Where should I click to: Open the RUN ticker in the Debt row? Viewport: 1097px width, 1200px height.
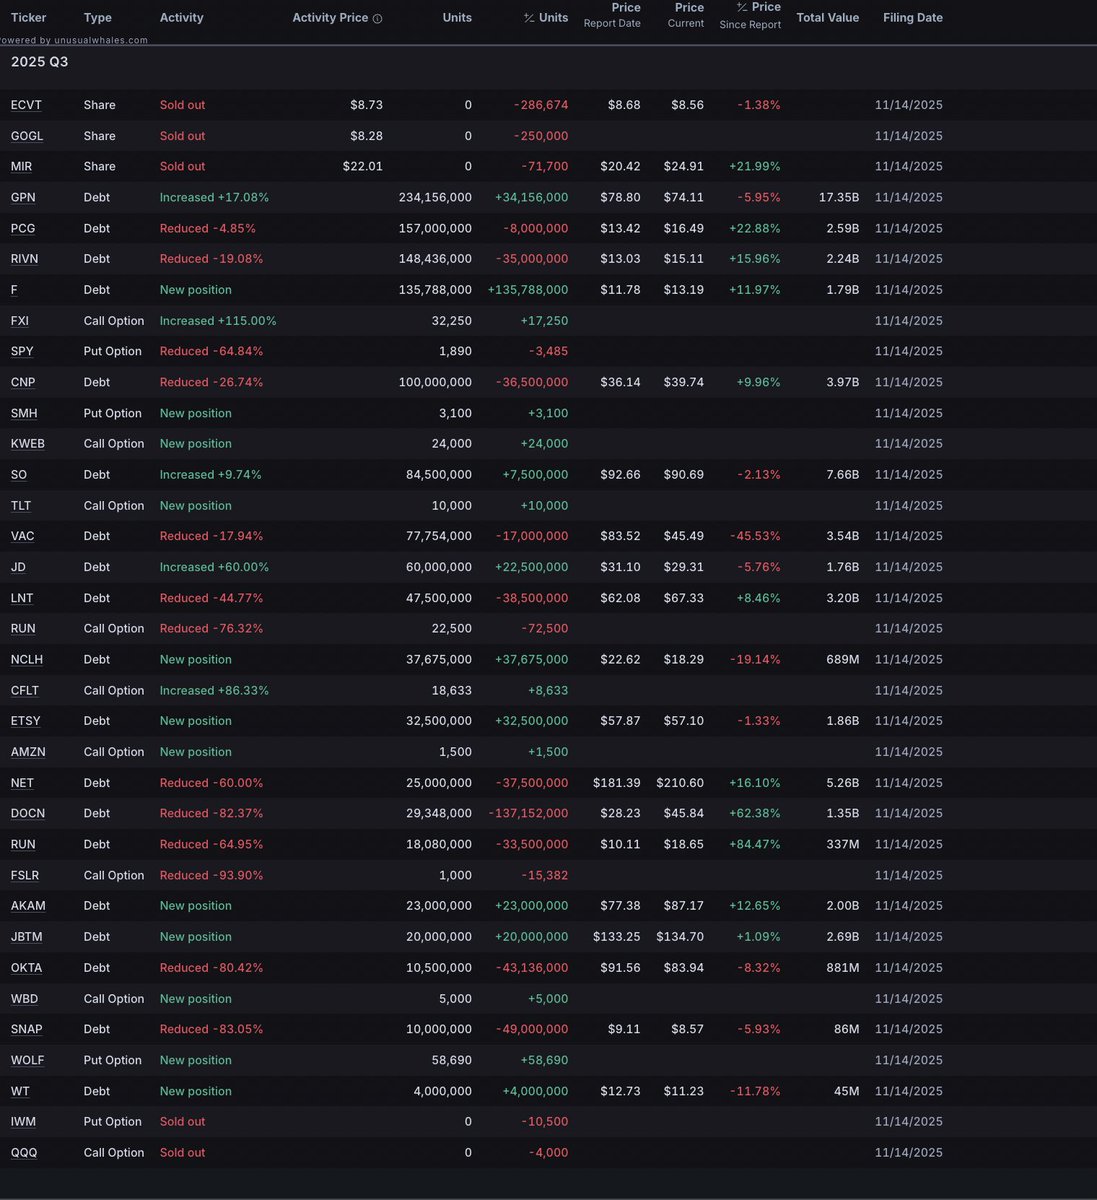tap(23, 845)
